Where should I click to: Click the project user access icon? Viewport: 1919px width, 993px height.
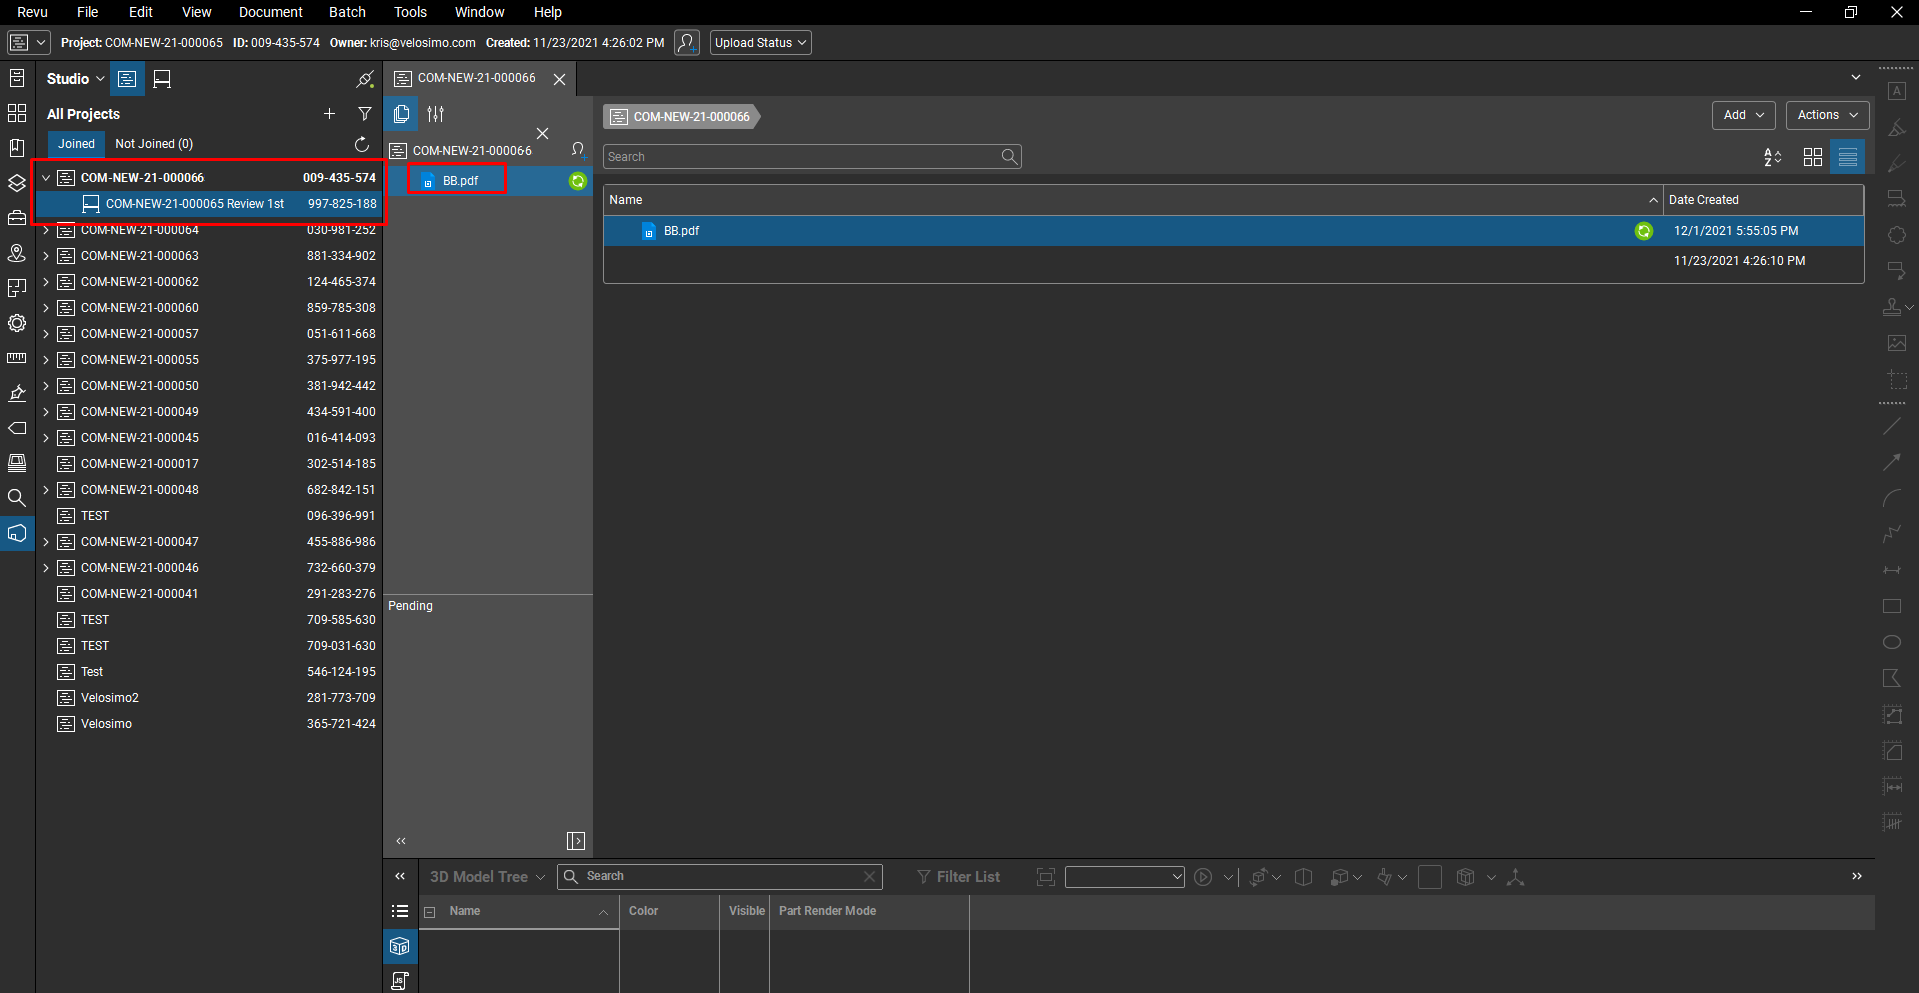pos(687,43)
